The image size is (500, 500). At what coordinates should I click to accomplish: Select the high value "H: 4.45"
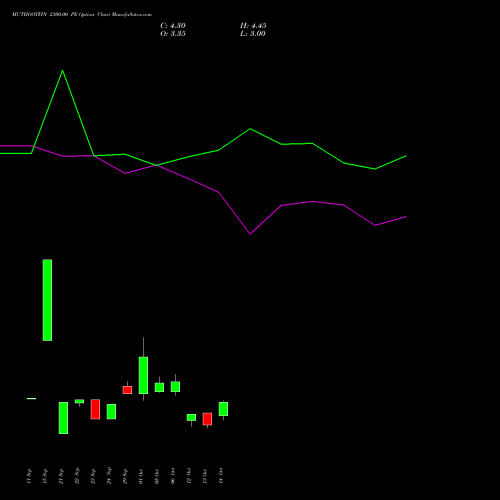click(x=253, y=26)
